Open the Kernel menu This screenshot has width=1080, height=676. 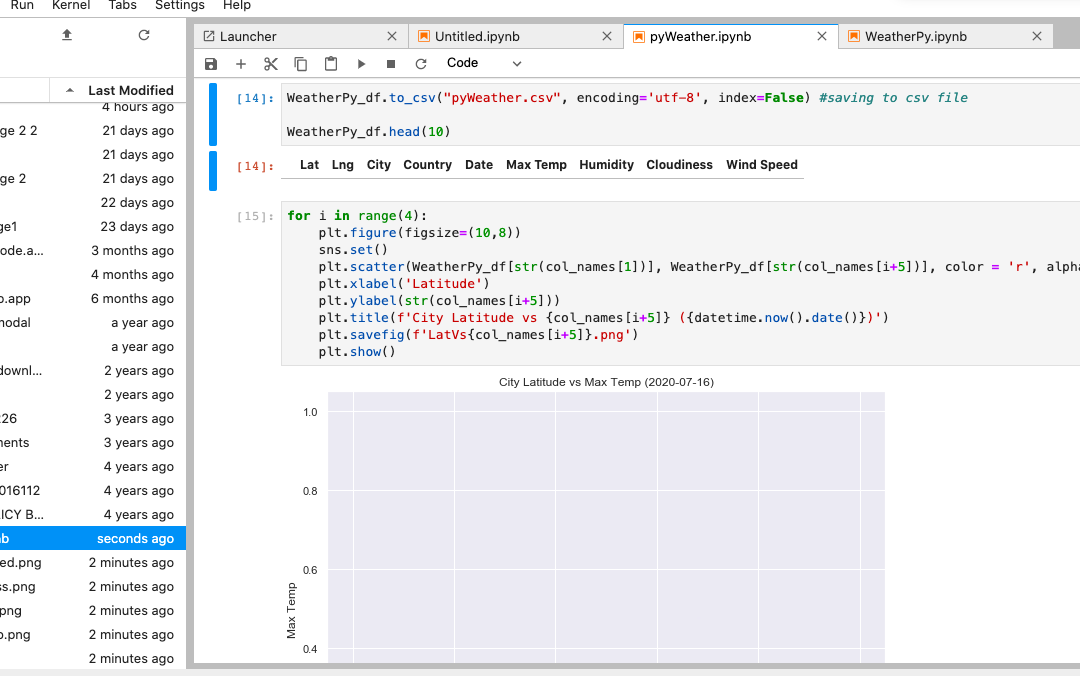coord(71,6)
